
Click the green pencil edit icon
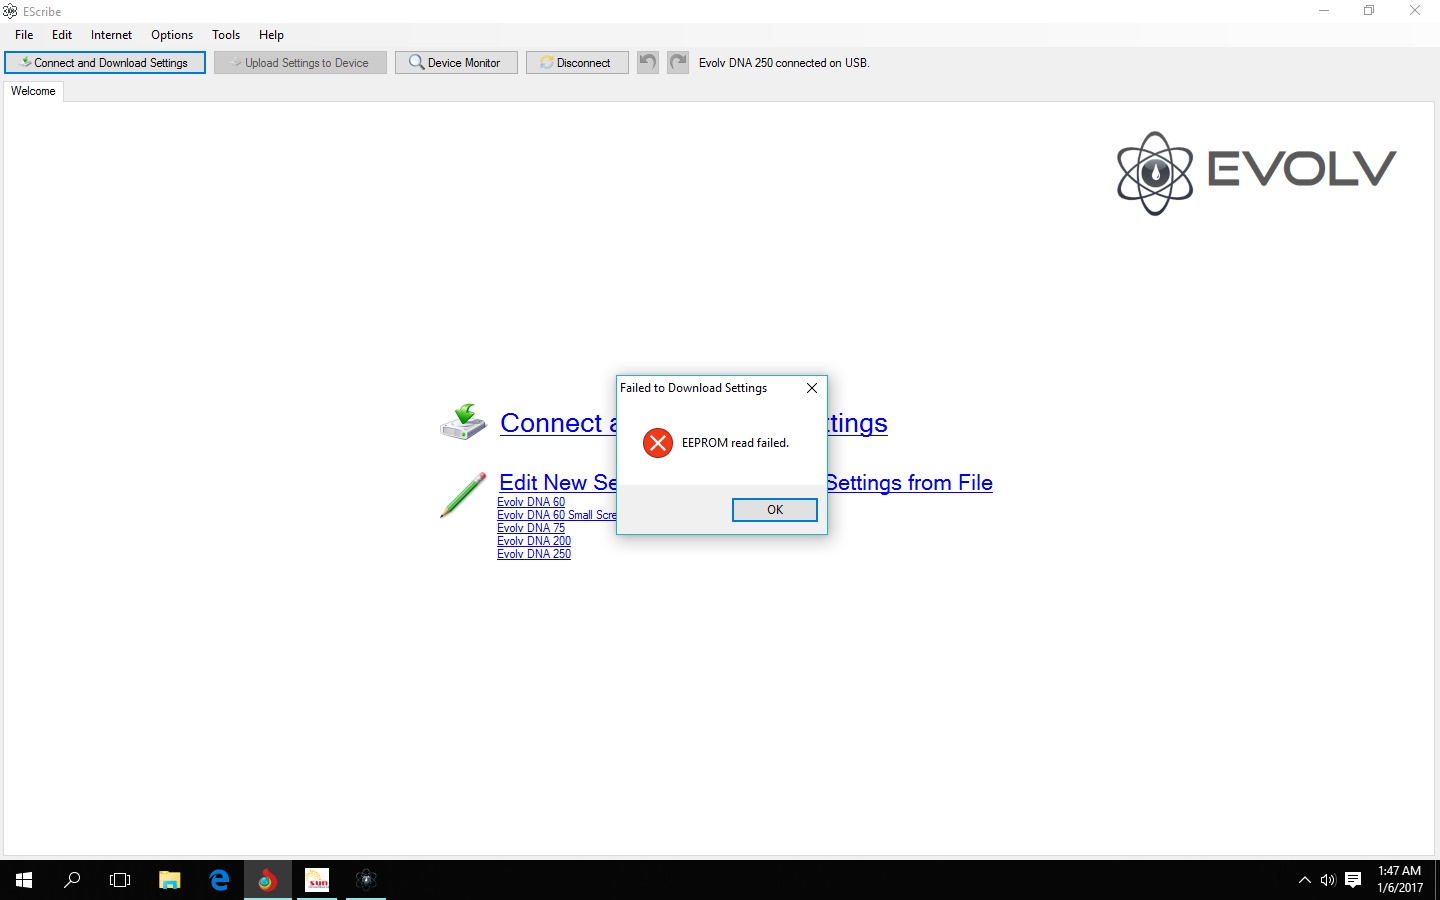coord(463,495)
